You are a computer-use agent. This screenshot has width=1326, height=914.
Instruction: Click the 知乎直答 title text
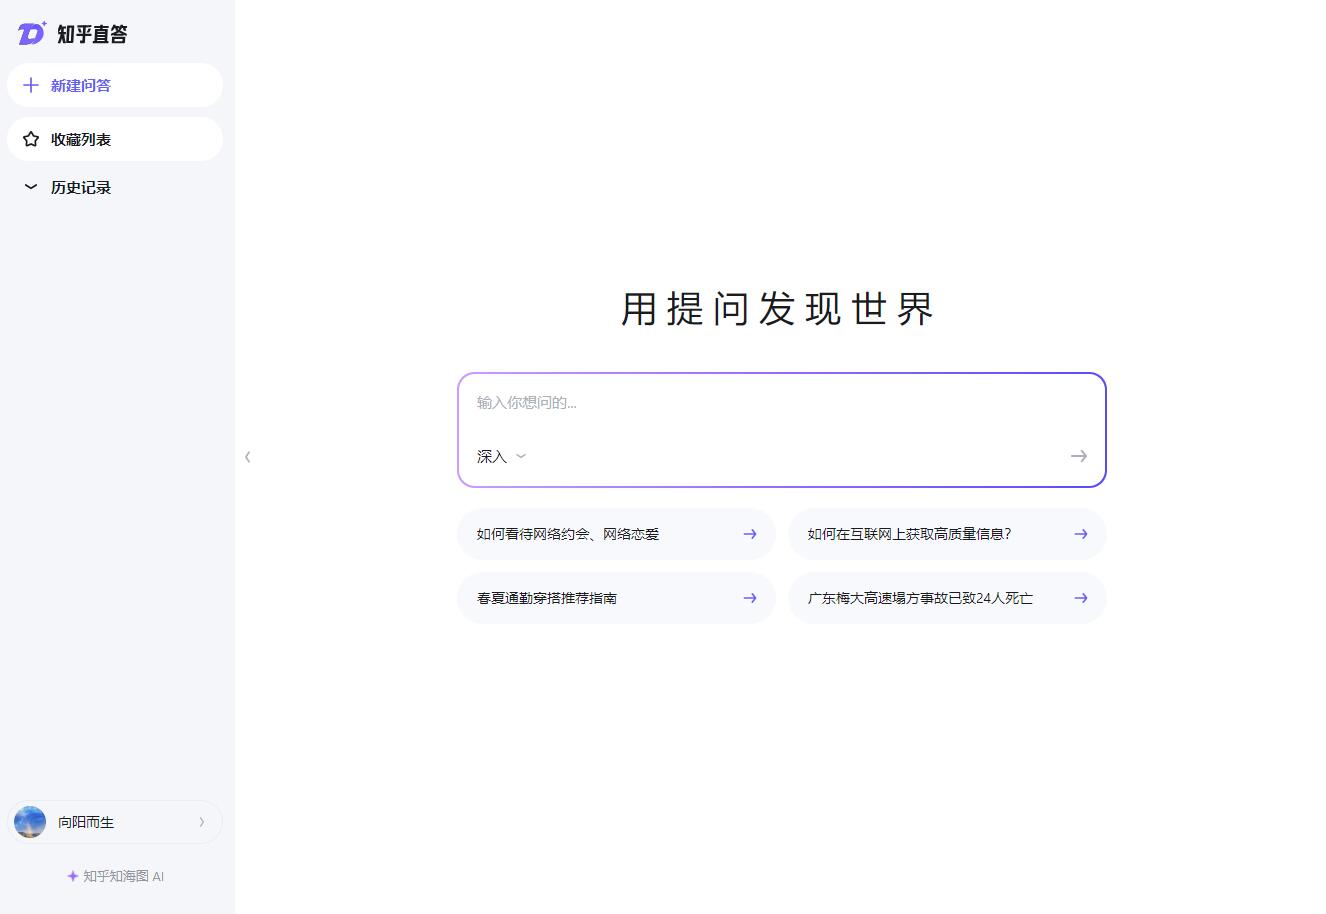[92, 34]
